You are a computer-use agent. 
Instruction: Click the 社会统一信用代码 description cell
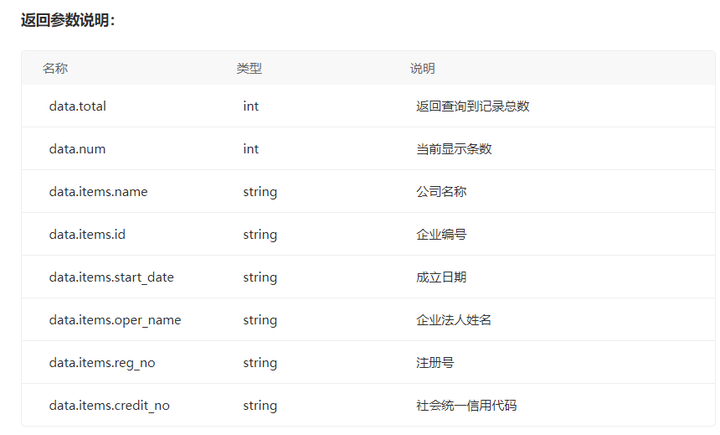coord(466,406)
